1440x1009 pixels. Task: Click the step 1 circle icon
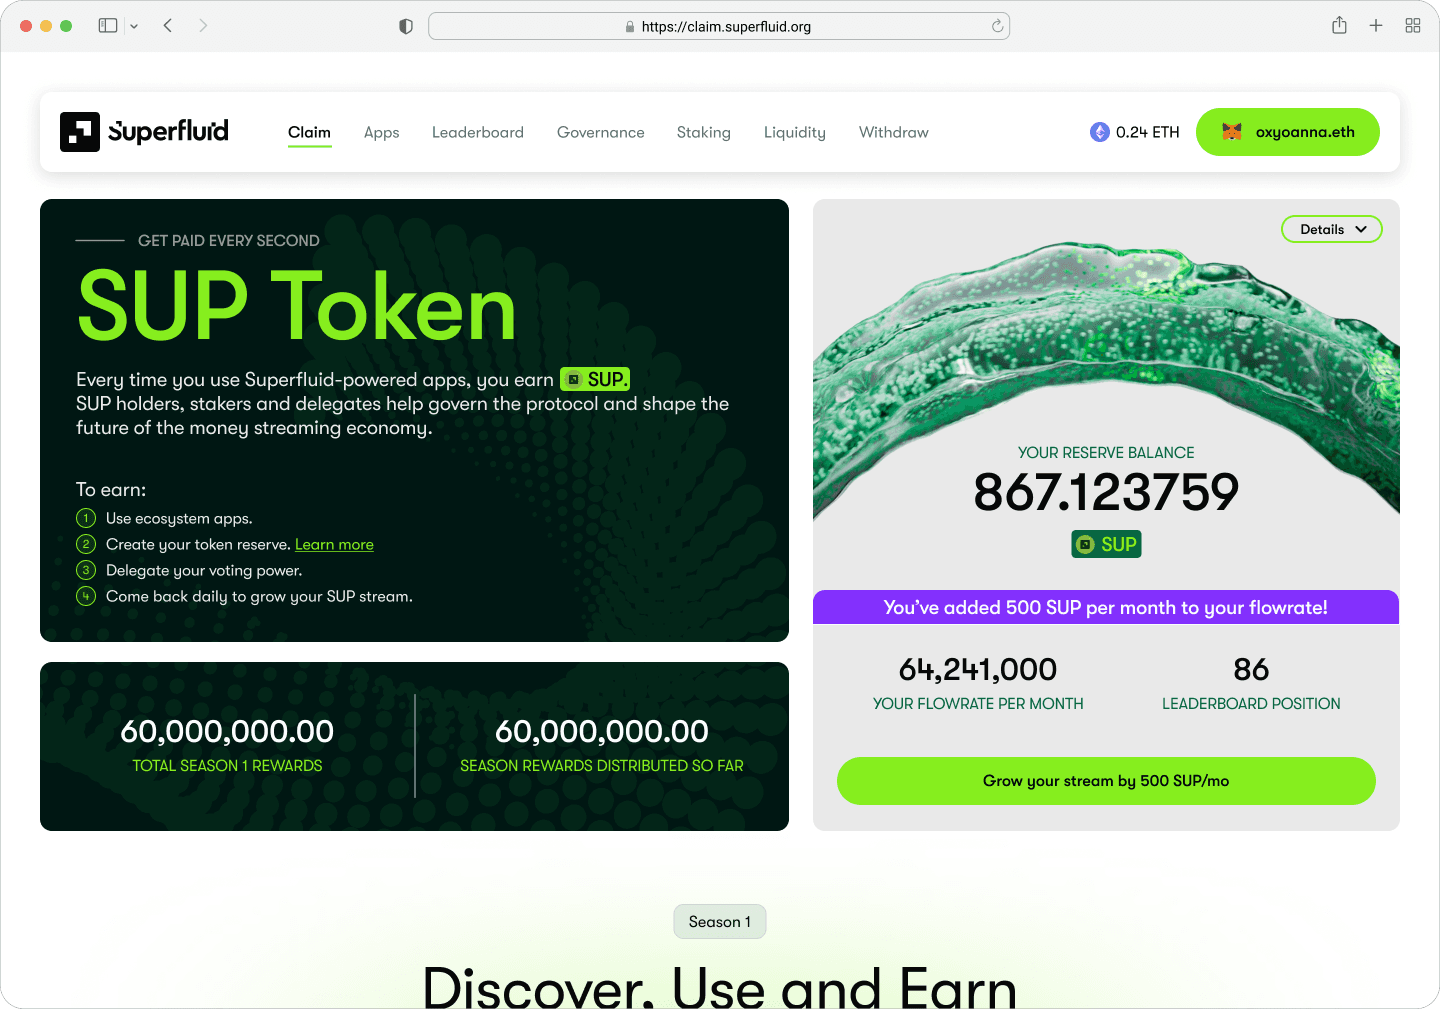click(x=86, y=518)
